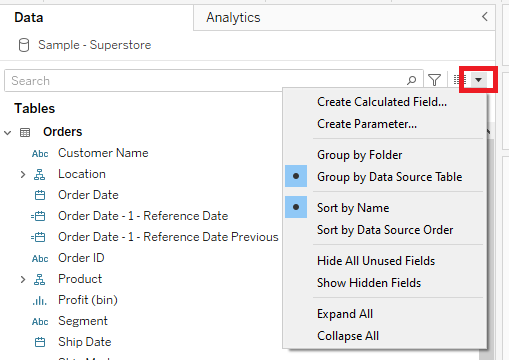Open the data pane dropdown arrow
Image resolution: width=509 pixels, height=360 pixels.
(x=479, y=80)
